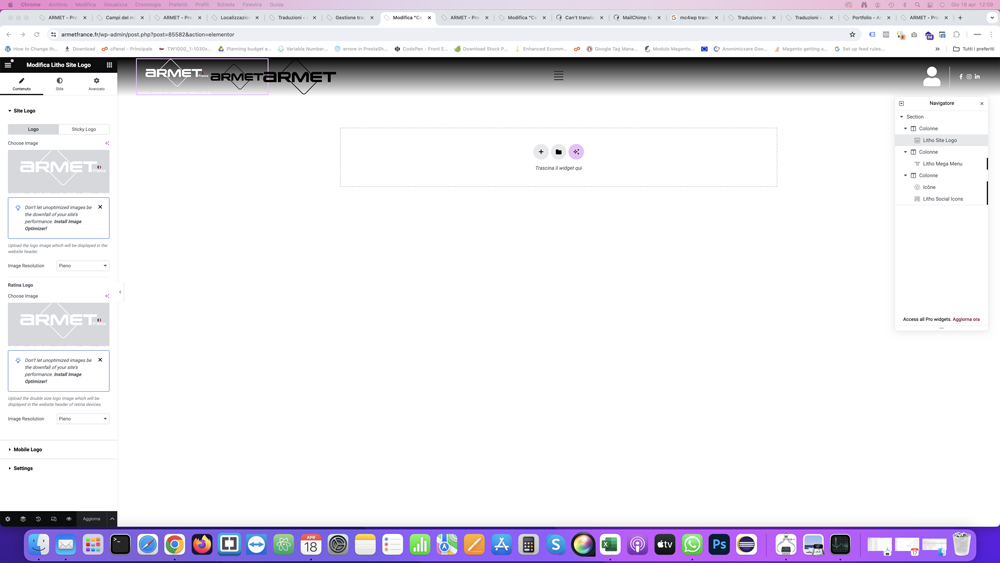This screenshot has height=563, width=1000.
Task: Click the add new section plus button
Action: pyautogui.click(x=541, y=152)
